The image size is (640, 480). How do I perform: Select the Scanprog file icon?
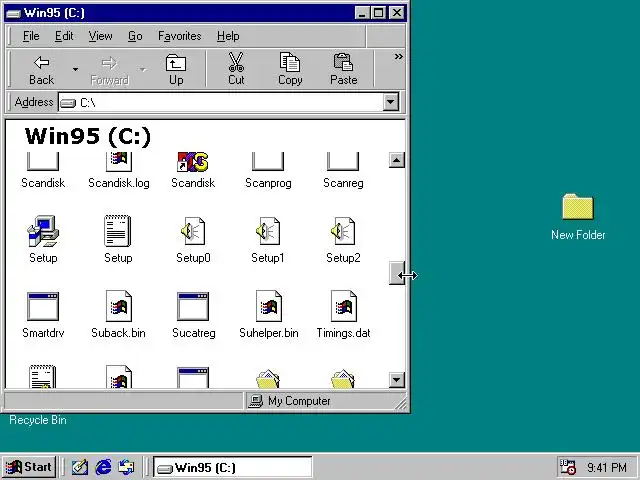pyautogui.click(x=268, y=161)
